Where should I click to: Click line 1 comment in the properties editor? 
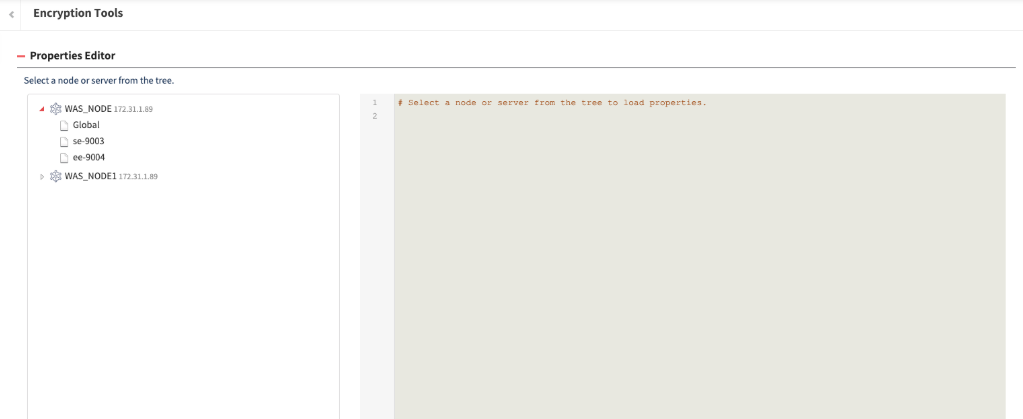click(x=552, y=102)
